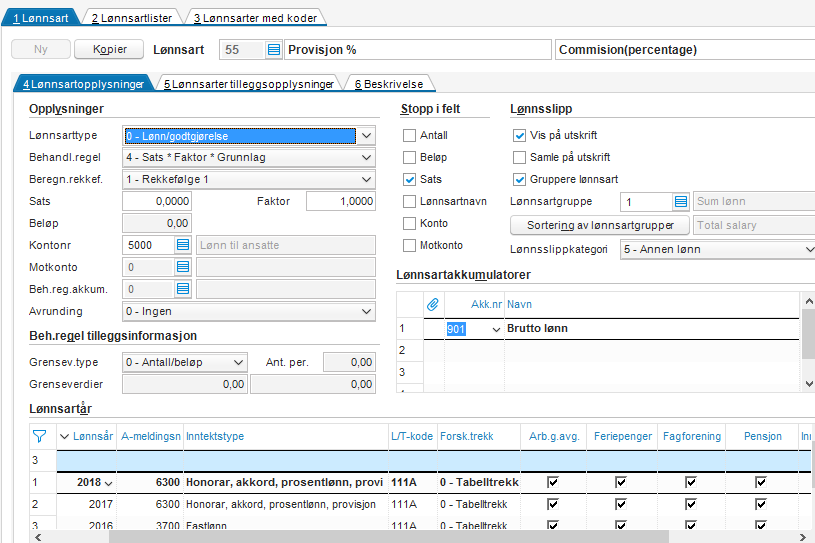Click the Provisjon % name field
This screenshot has height=543, width=815.
click(418, 50)
